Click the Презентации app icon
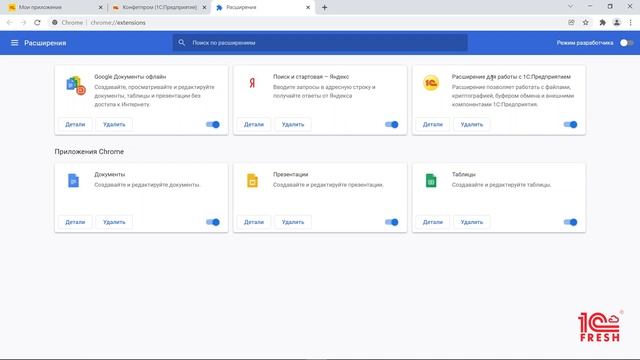 pyautogui.click(x=252, y=180)
